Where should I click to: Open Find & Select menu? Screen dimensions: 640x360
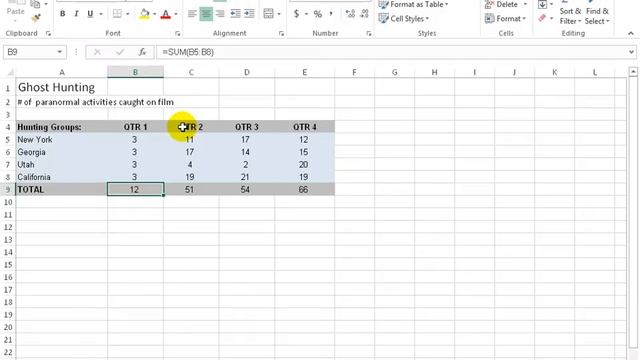point(597,16)
